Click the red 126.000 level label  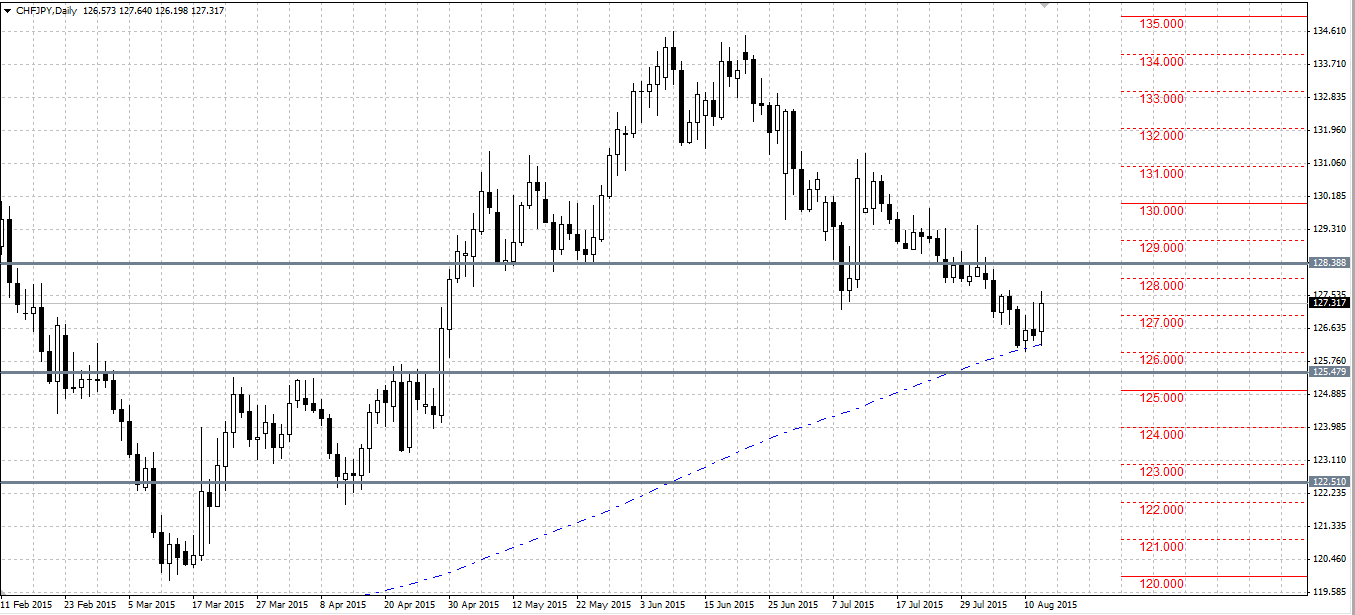click(x=1164, y=359)
